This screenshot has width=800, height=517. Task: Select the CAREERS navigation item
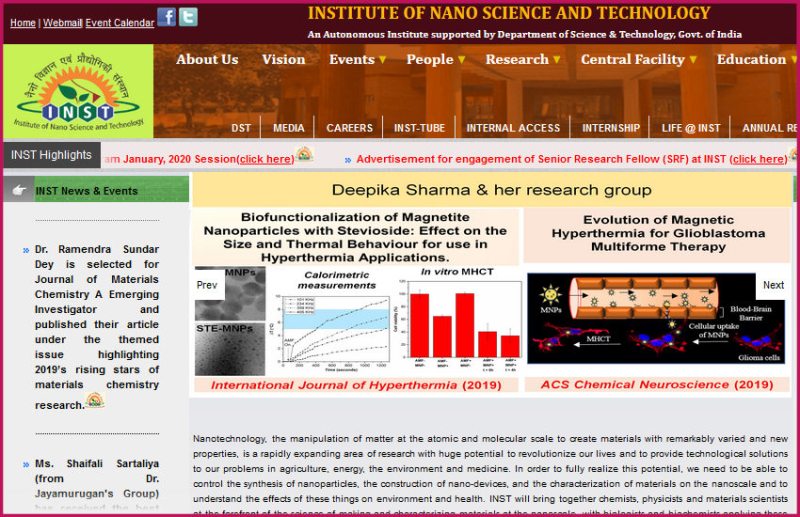(349, 128)
